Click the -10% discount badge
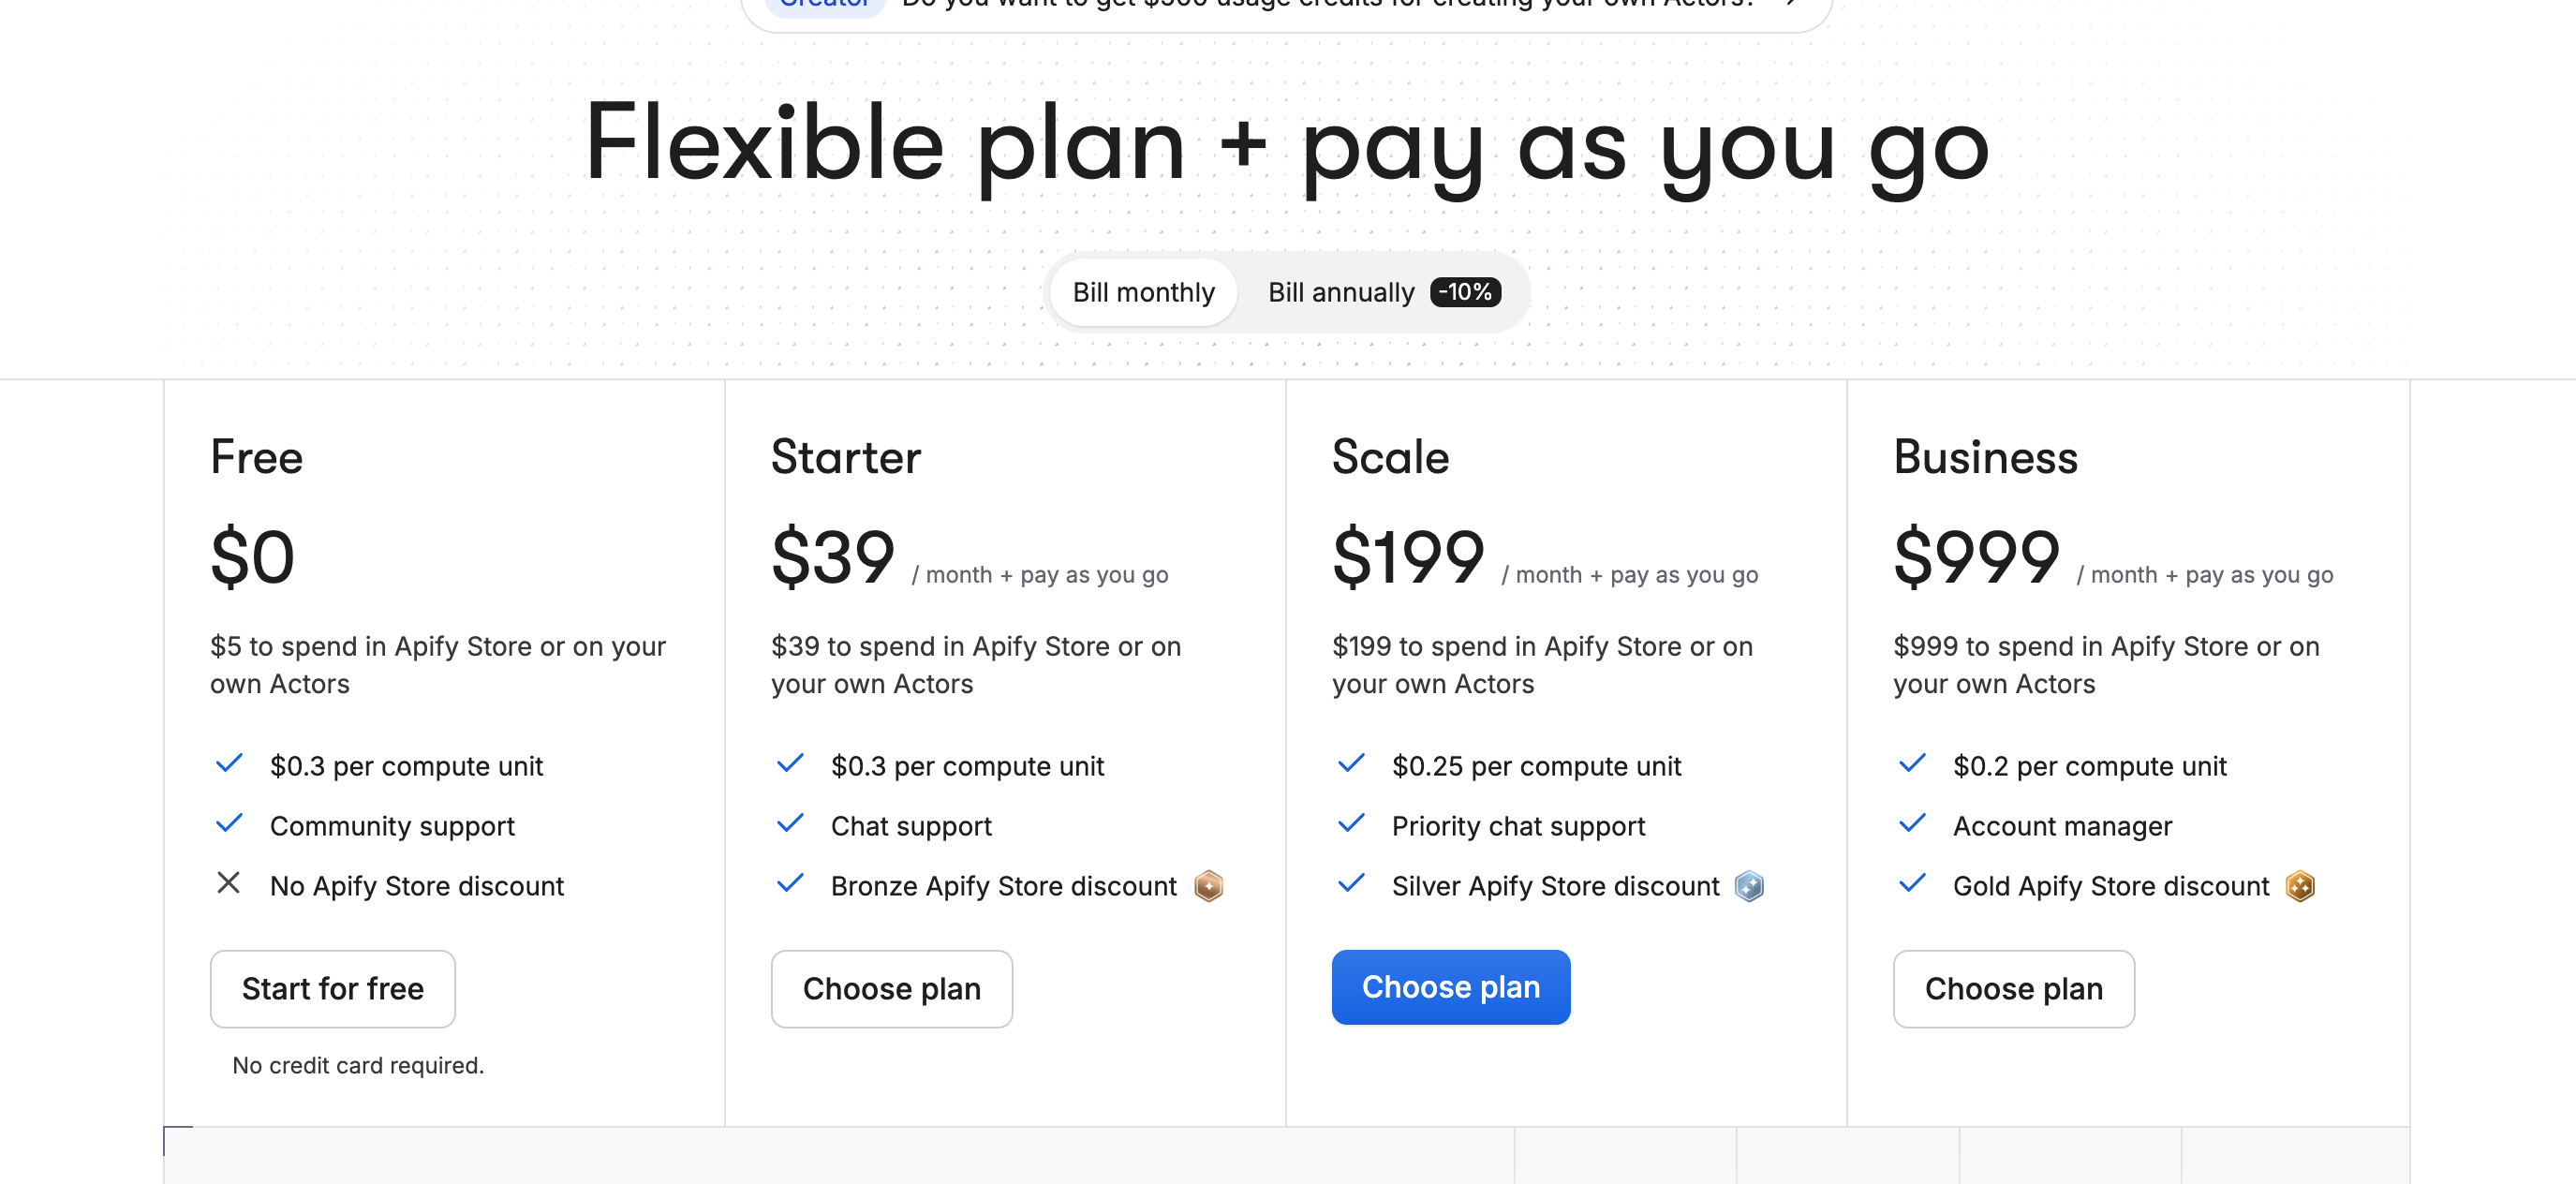Screen dimensions: 2576x1184 1464,292
